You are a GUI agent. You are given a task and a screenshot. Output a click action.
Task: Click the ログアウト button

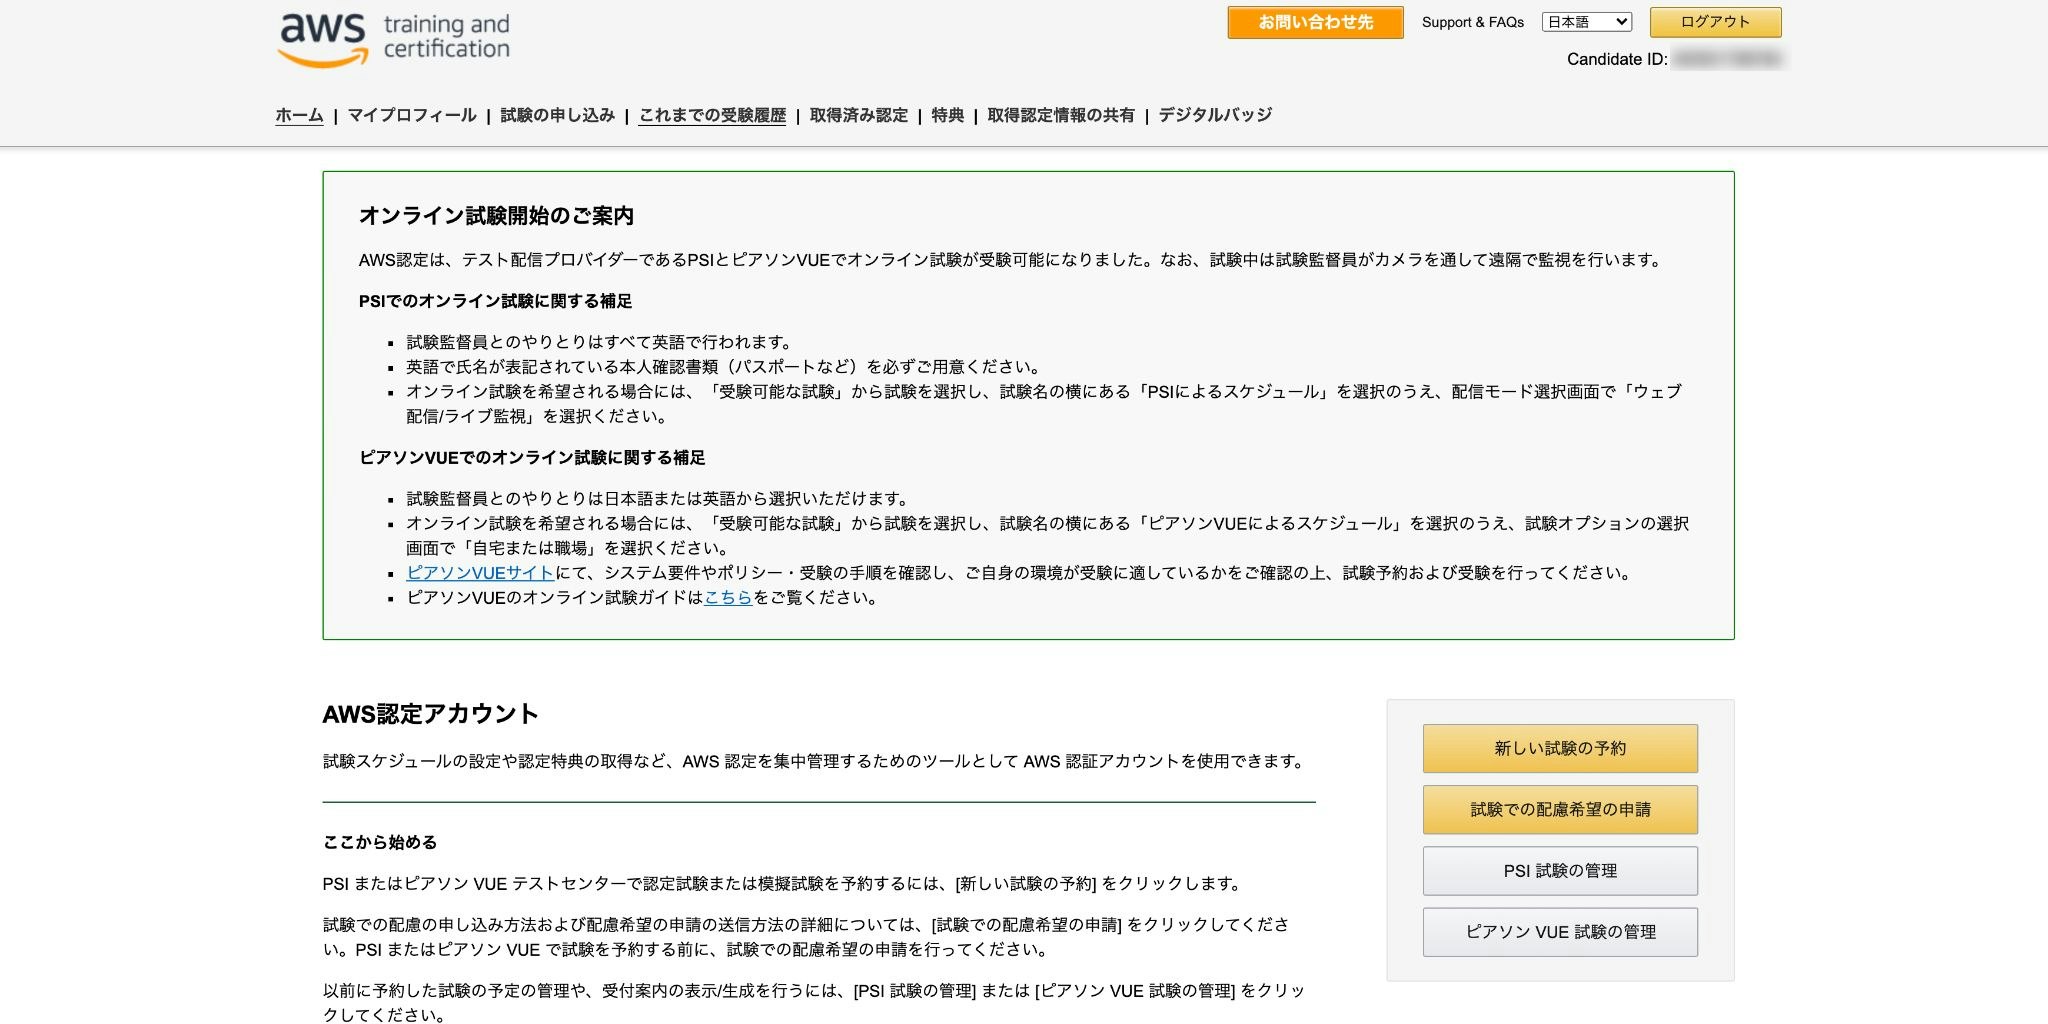pos(1715,22)
